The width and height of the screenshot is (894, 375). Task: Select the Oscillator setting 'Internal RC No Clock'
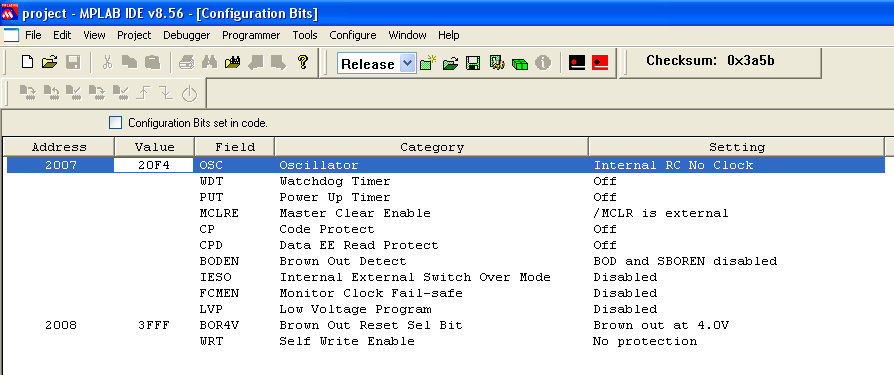673,165
